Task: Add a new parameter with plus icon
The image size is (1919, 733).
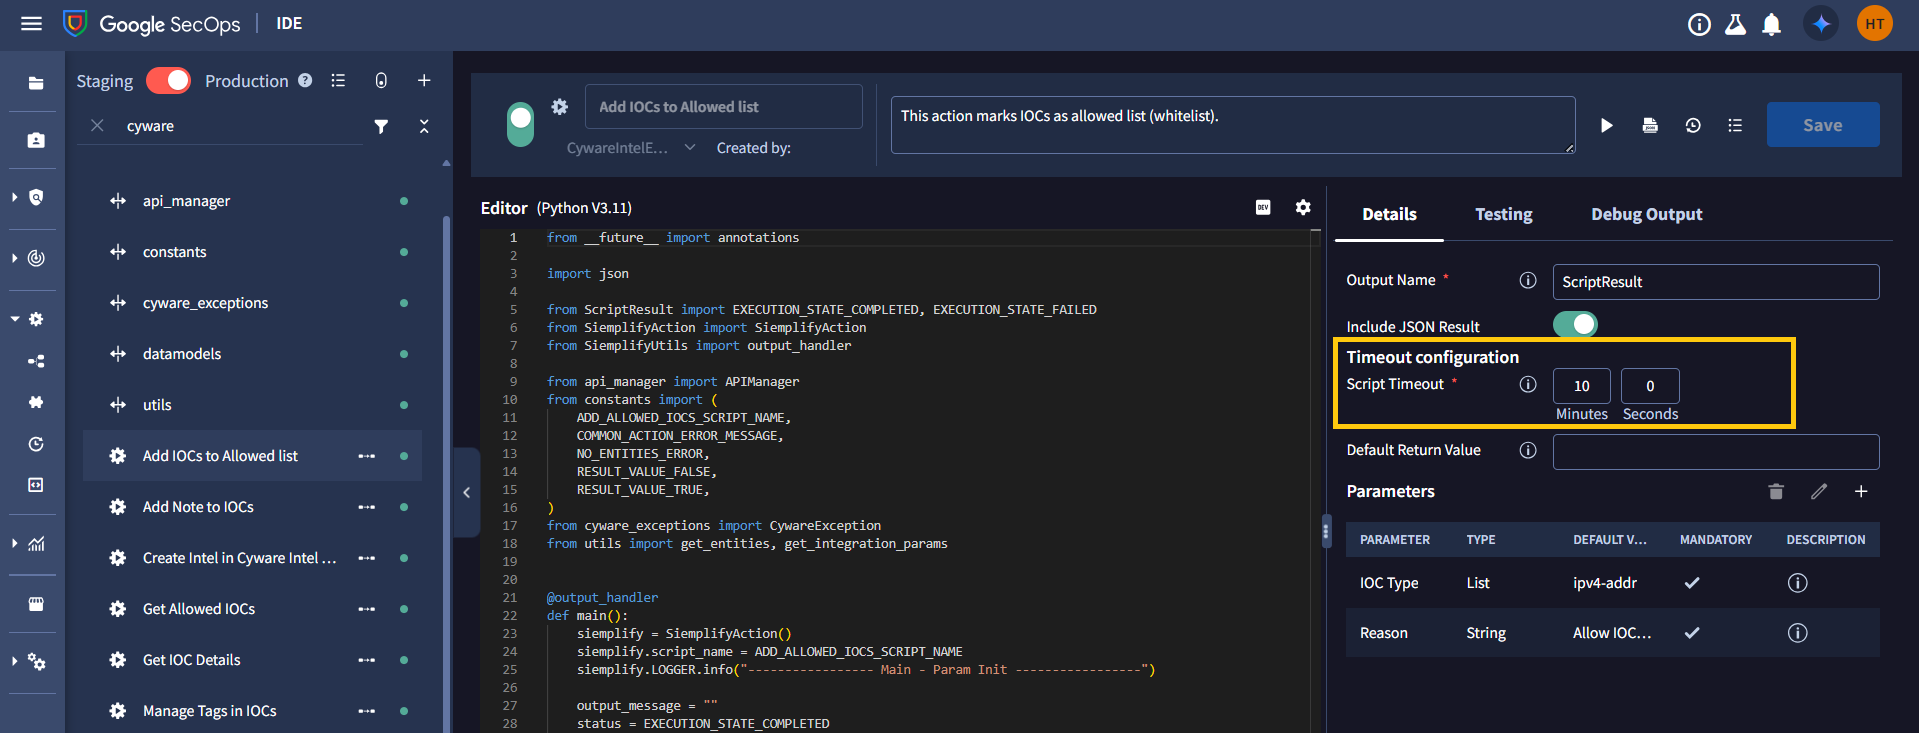Action: pyautogui.click(x=1860, y=491)
